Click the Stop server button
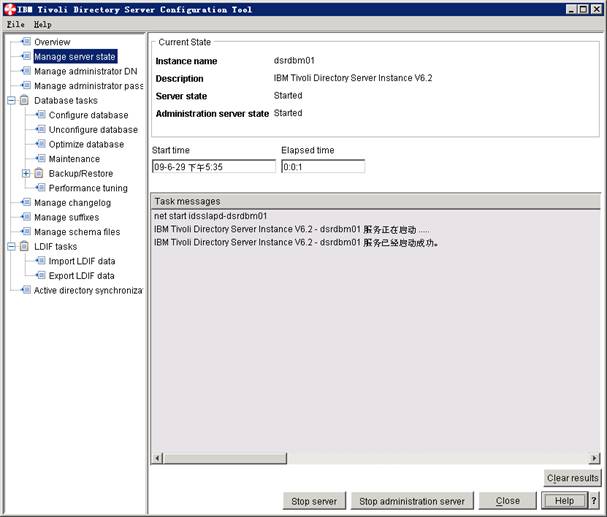Image resolution: width=607 pixels, height=517 pixels. pos(314,501)
